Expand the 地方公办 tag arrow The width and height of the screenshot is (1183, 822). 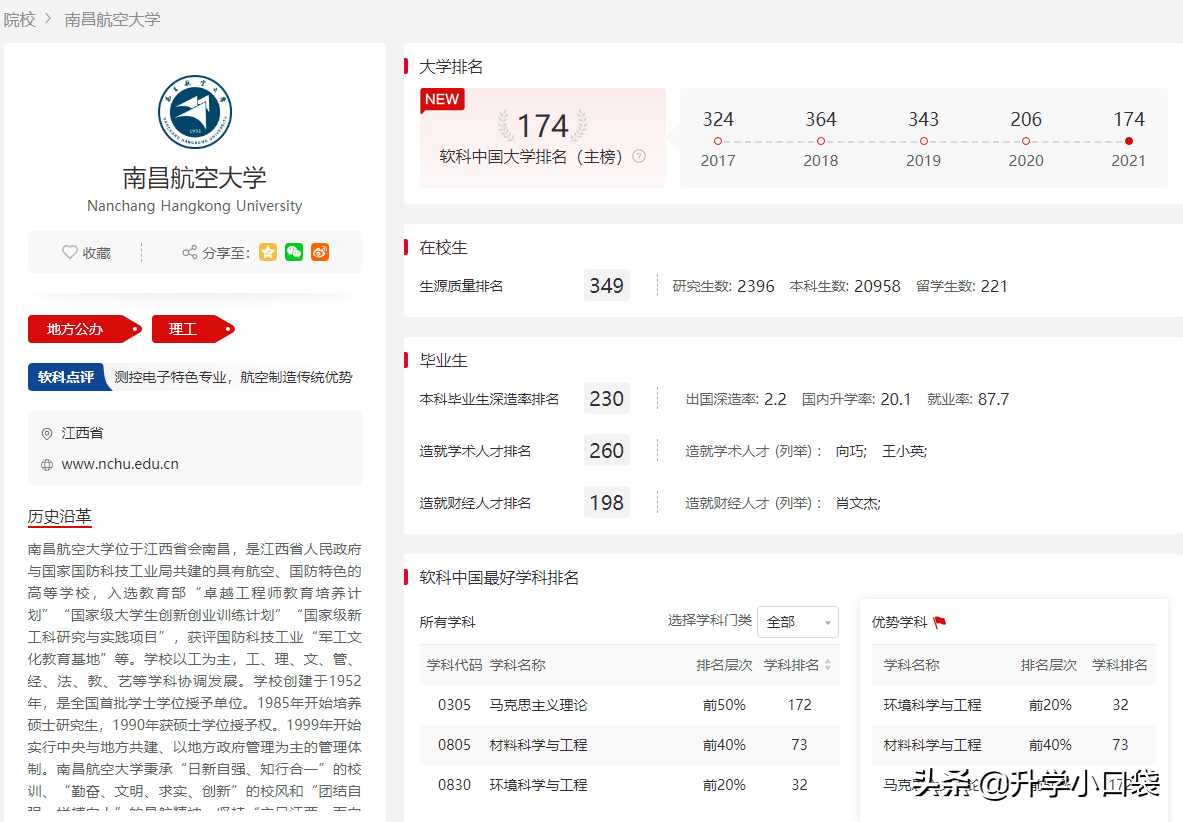[135, 329]
